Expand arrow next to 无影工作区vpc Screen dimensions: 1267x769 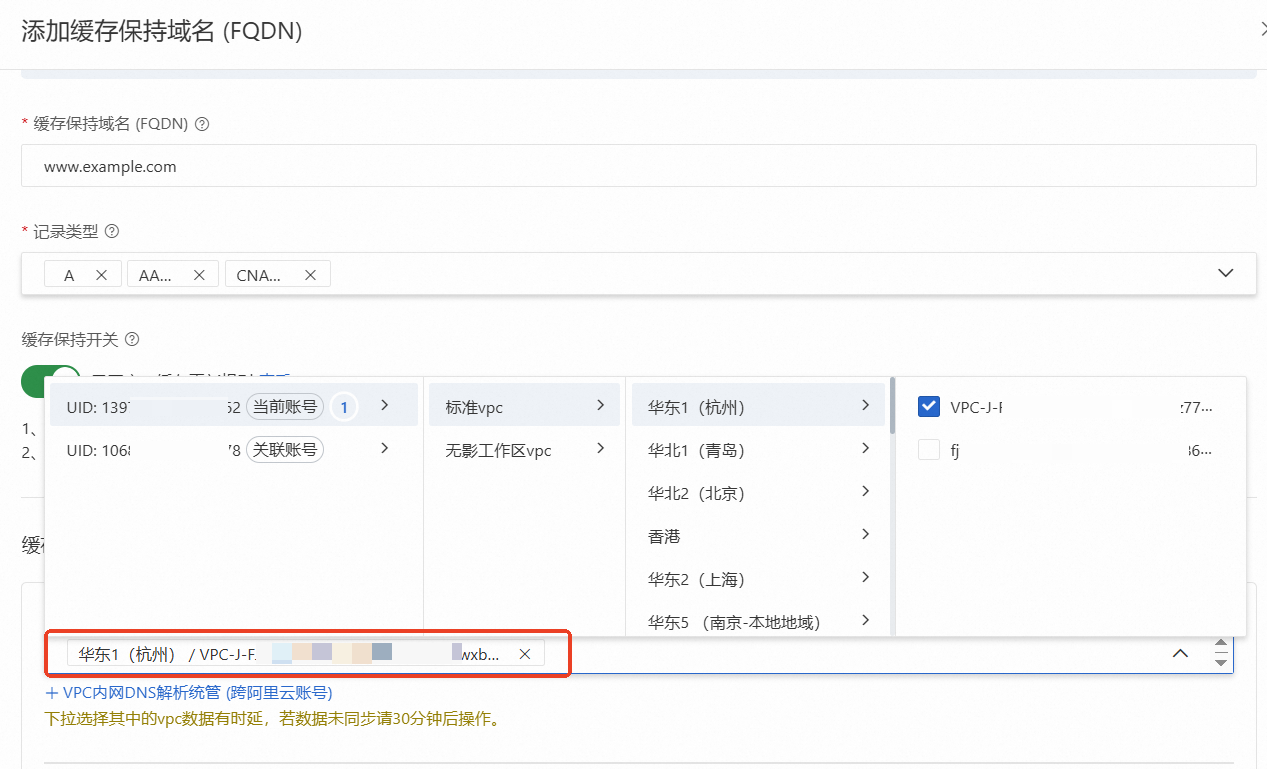point(600,448)
